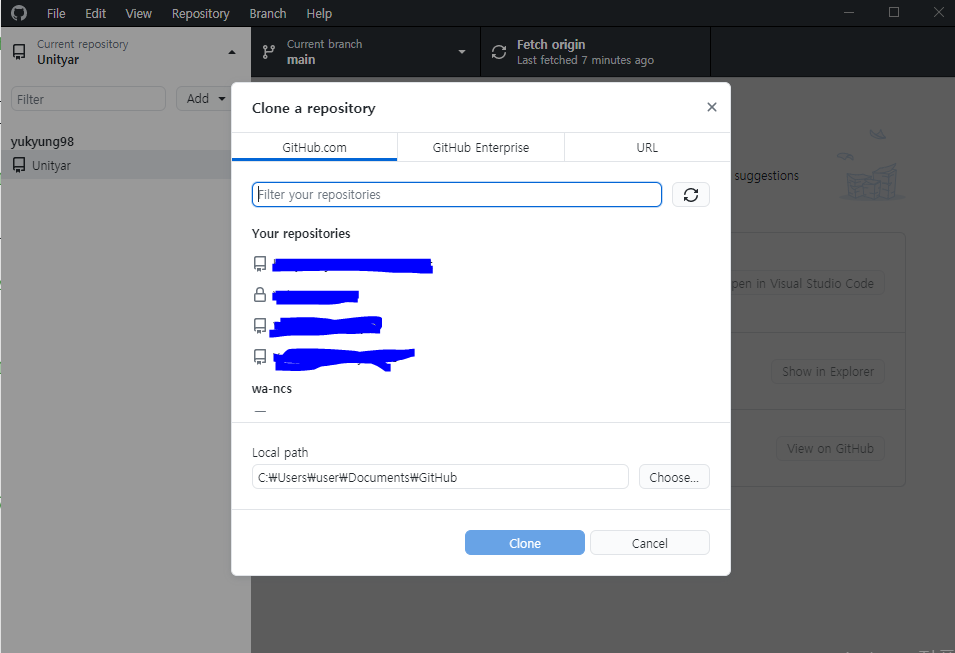Open the Help menu
The height and width of the screenshot is (653, 955).
(x=319, y=13)
